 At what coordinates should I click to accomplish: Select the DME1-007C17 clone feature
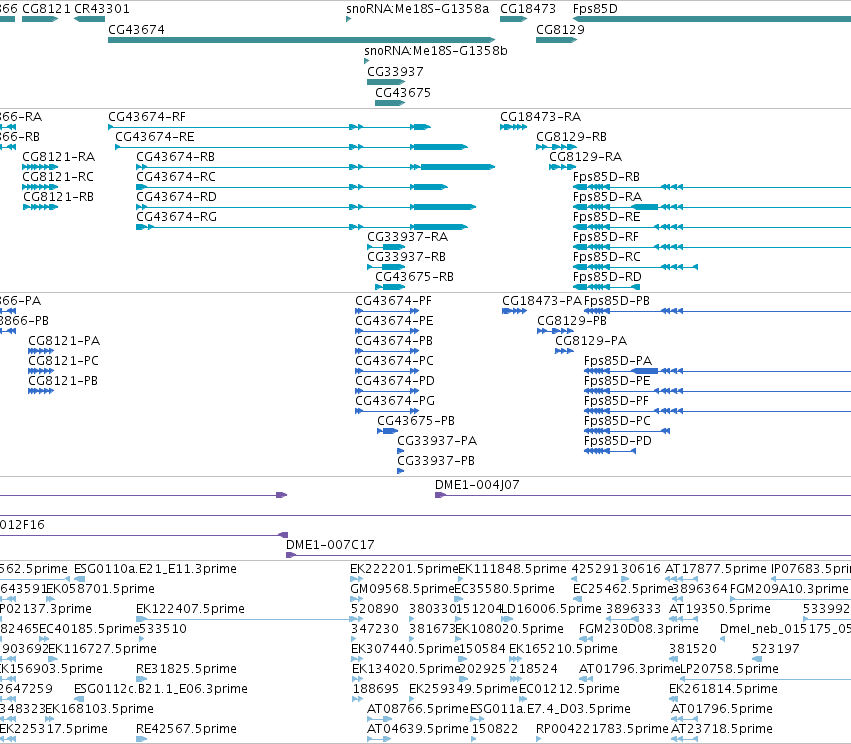click(568, 555)
